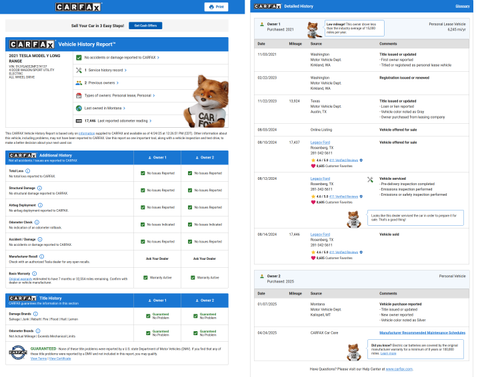Click the green check beside No accidents reported
Viewport: 490px width, 378px height.
point(79,58)
